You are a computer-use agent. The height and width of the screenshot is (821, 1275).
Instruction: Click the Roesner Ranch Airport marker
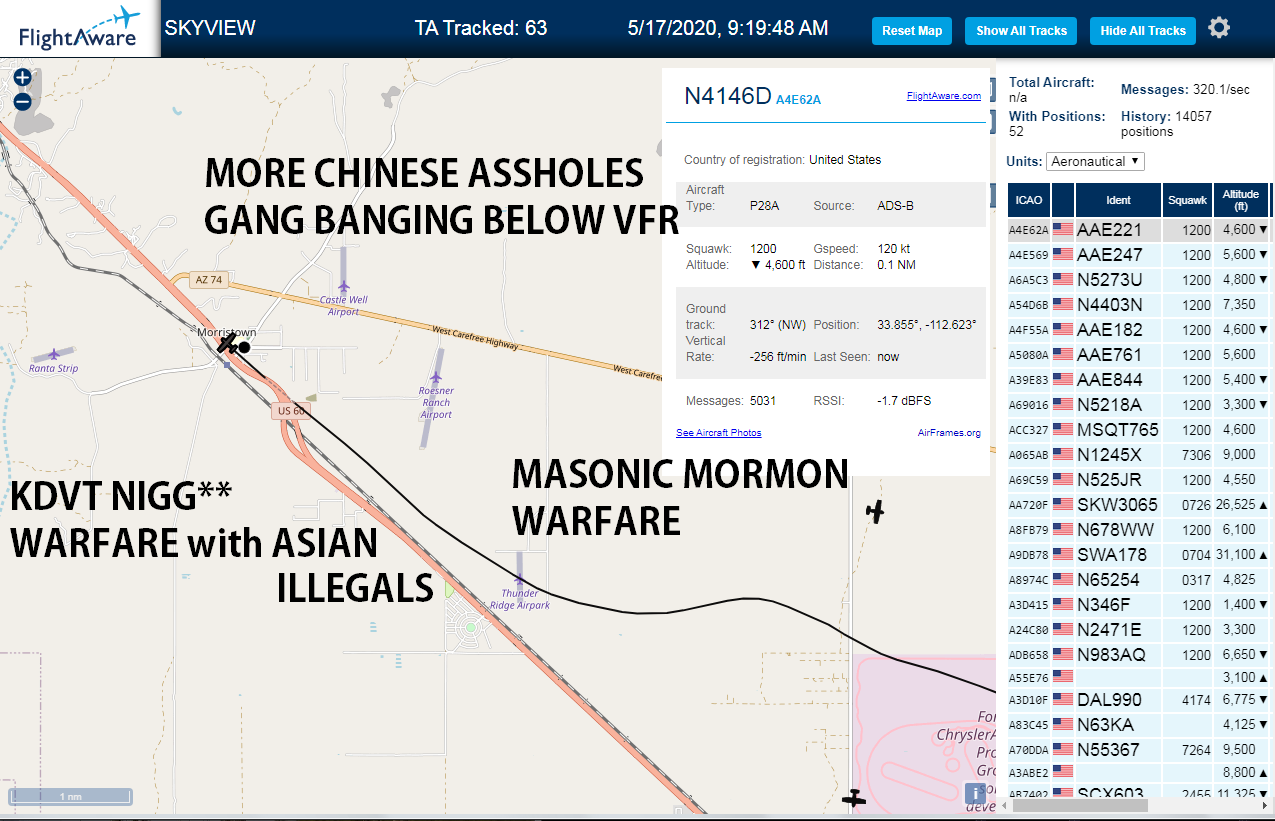pos(437,378)
